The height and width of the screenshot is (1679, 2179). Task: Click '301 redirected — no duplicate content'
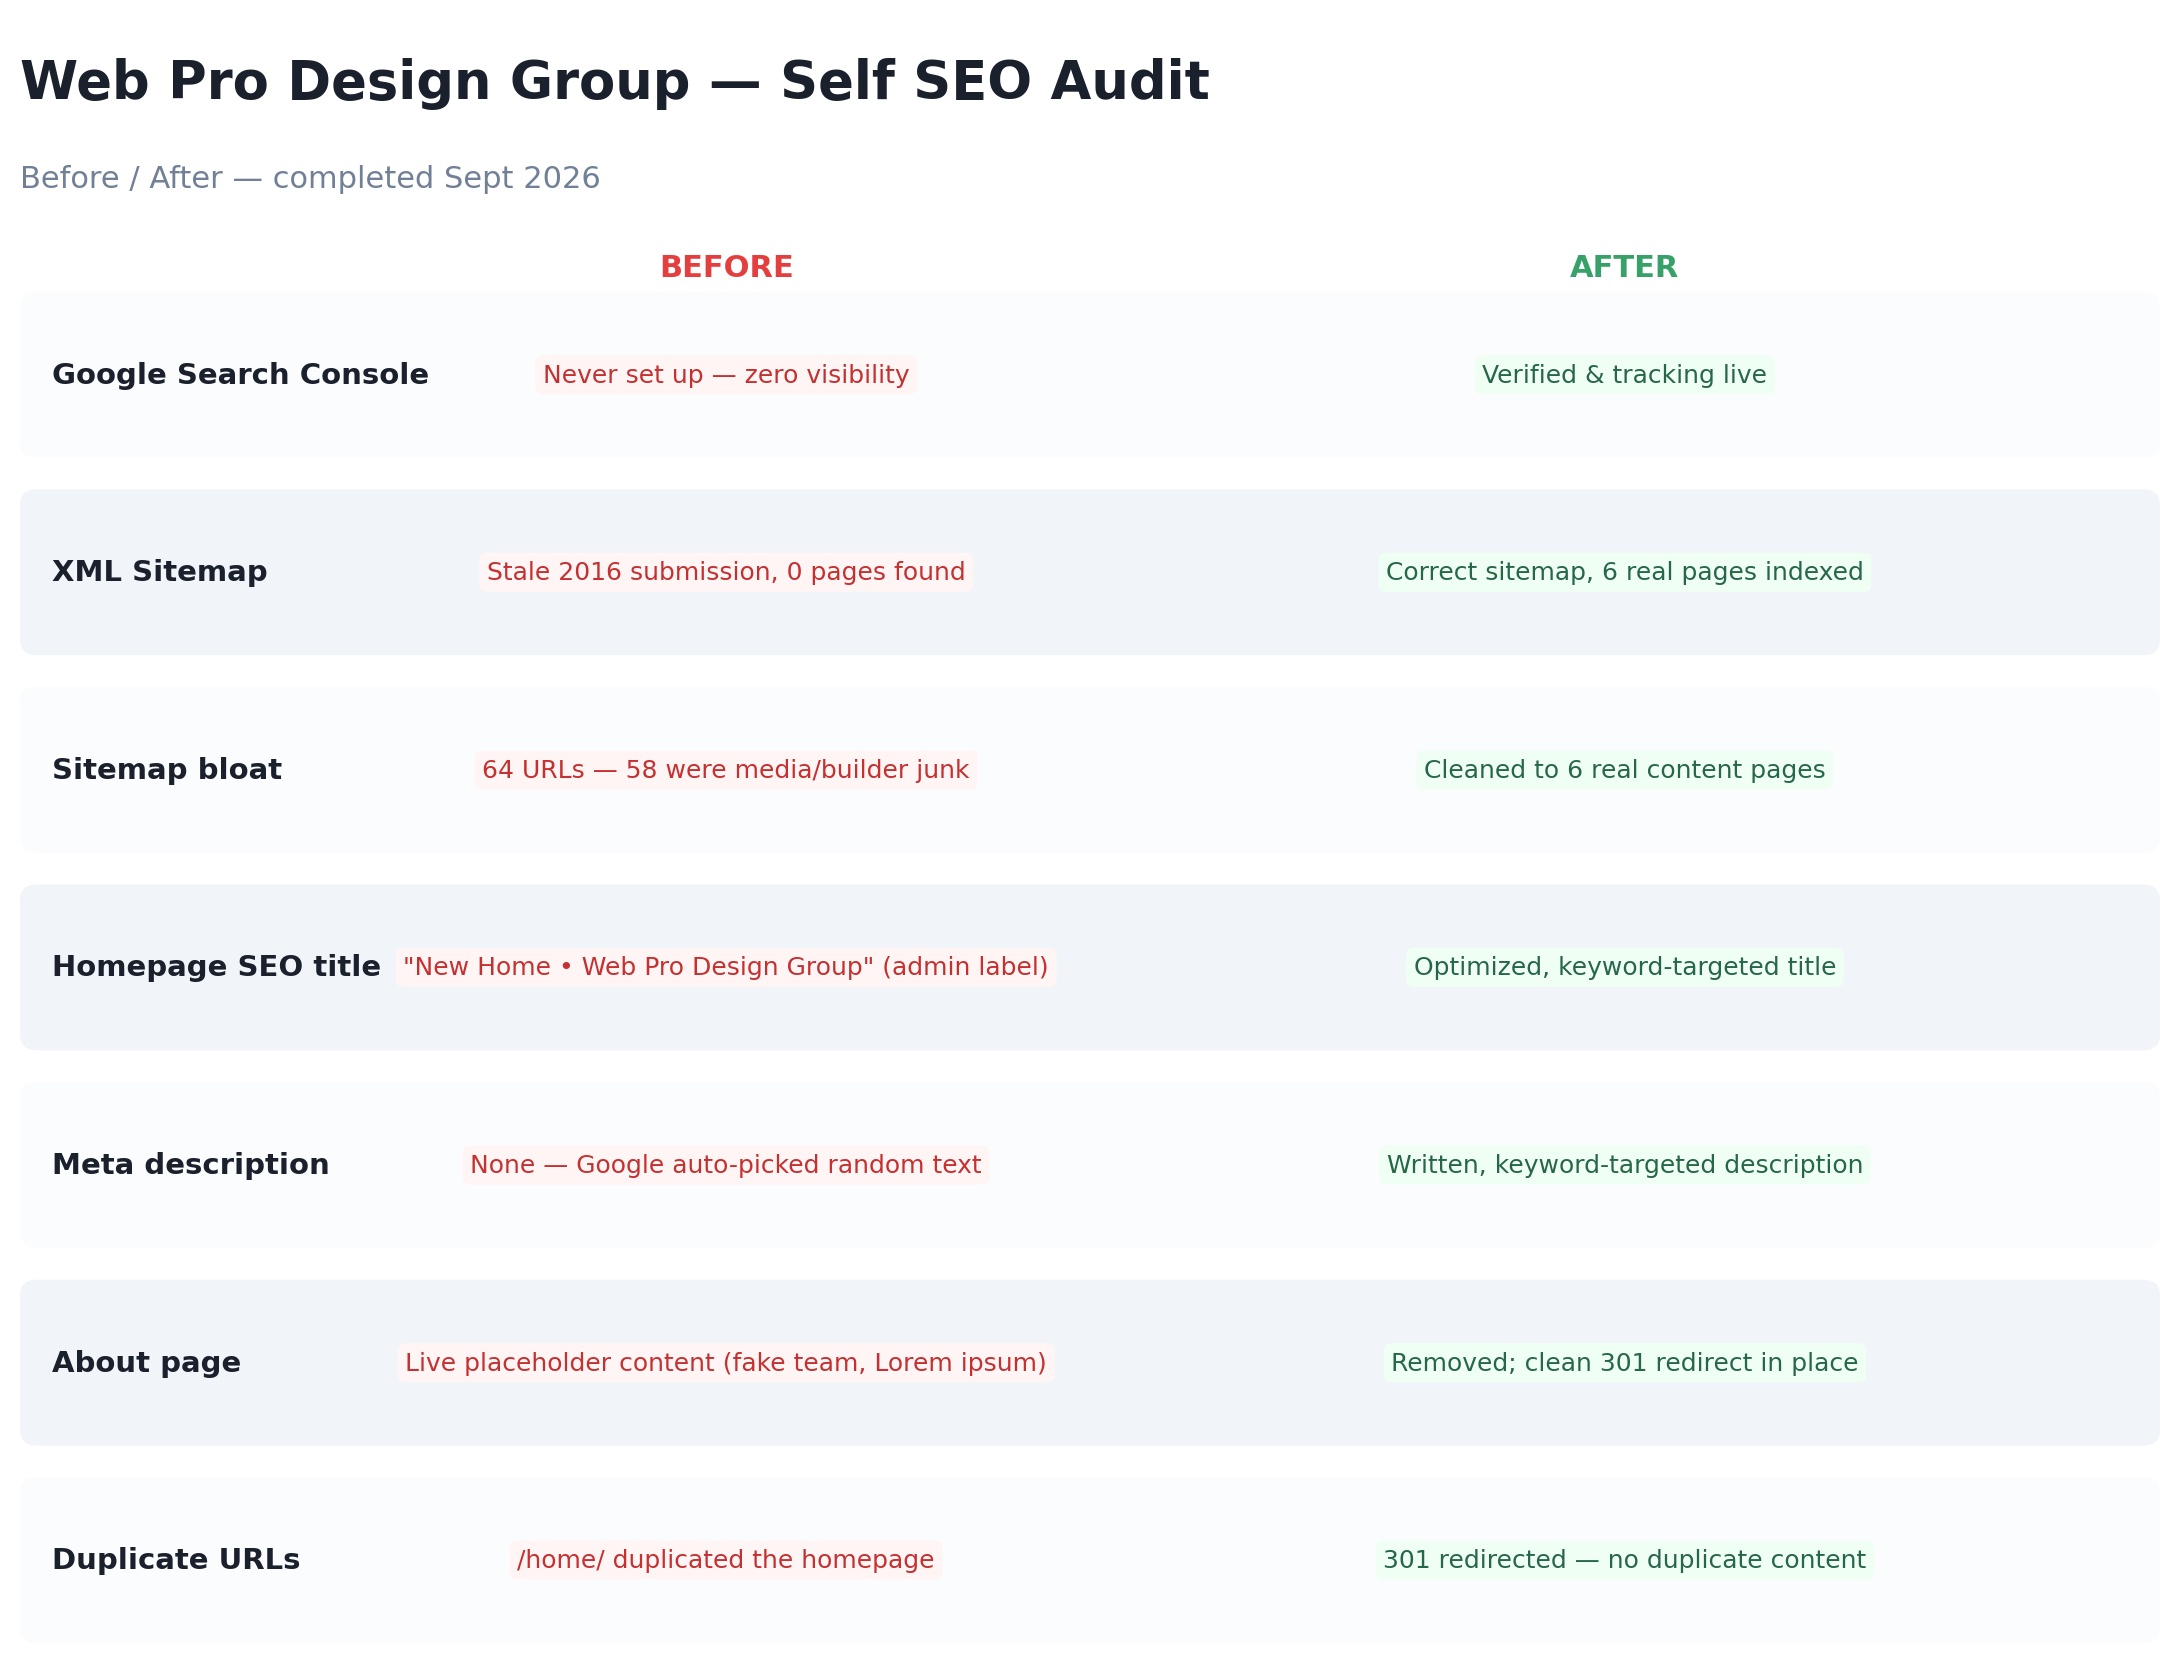[1624, 1560]
